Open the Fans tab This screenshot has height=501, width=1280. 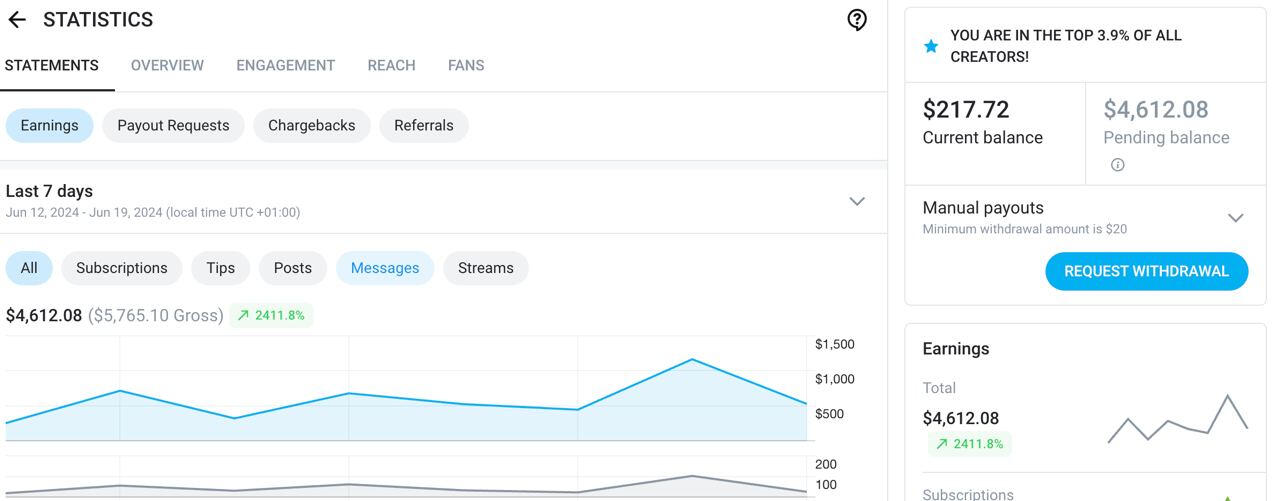point(466,66)
